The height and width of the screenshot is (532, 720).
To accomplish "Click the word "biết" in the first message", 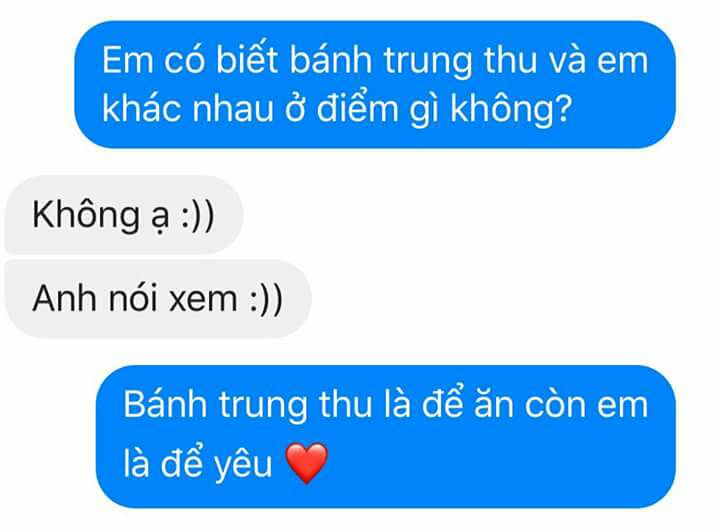I will coord(247,60).
